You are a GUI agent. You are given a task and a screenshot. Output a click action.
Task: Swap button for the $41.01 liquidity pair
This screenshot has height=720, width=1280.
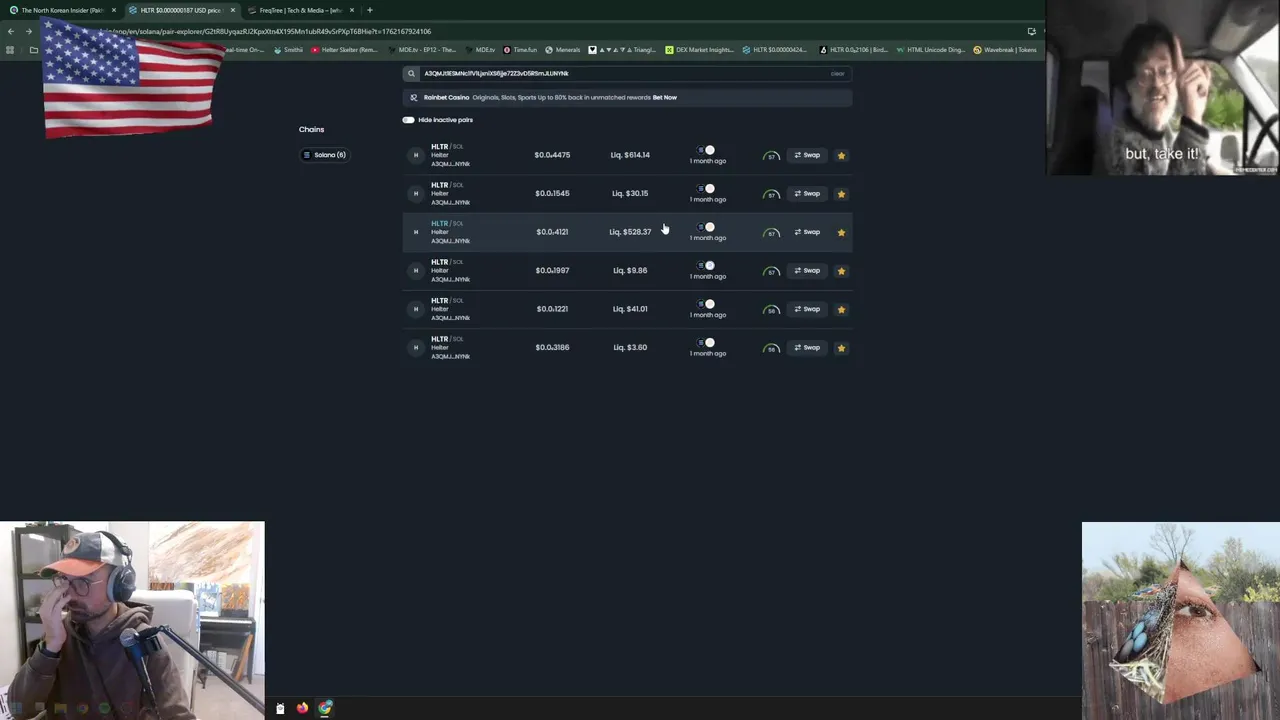[808, 309]
